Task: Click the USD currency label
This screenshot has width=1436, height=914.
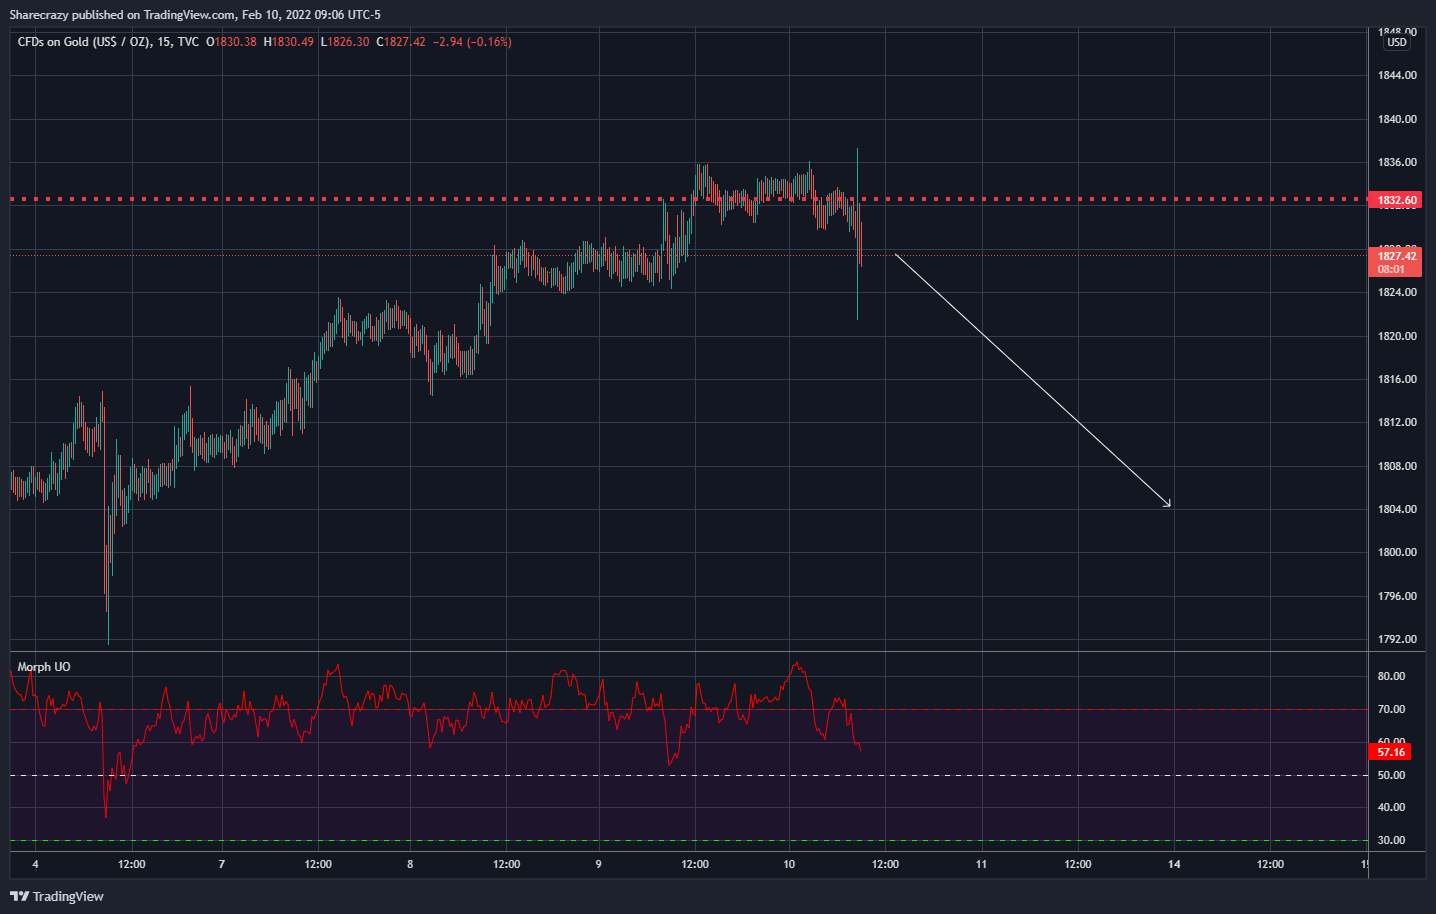Action: point(1397,42)
